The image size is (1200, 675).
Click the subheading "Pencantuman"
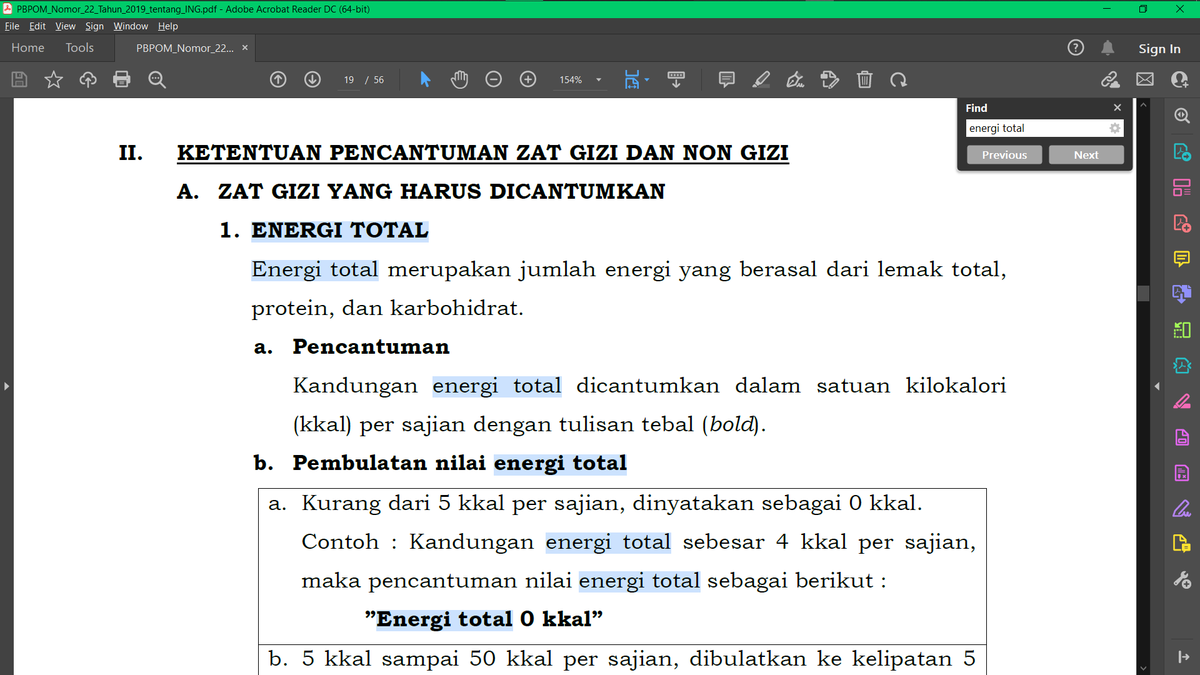(x=371, y=347)
